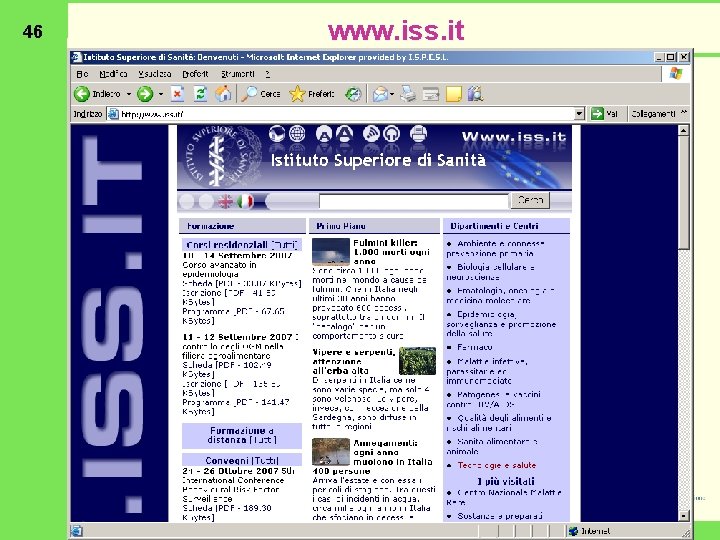This screenshot has height=540, width=720.
Task: Click the green Back arrow button
Action: [x=82, y=94]
